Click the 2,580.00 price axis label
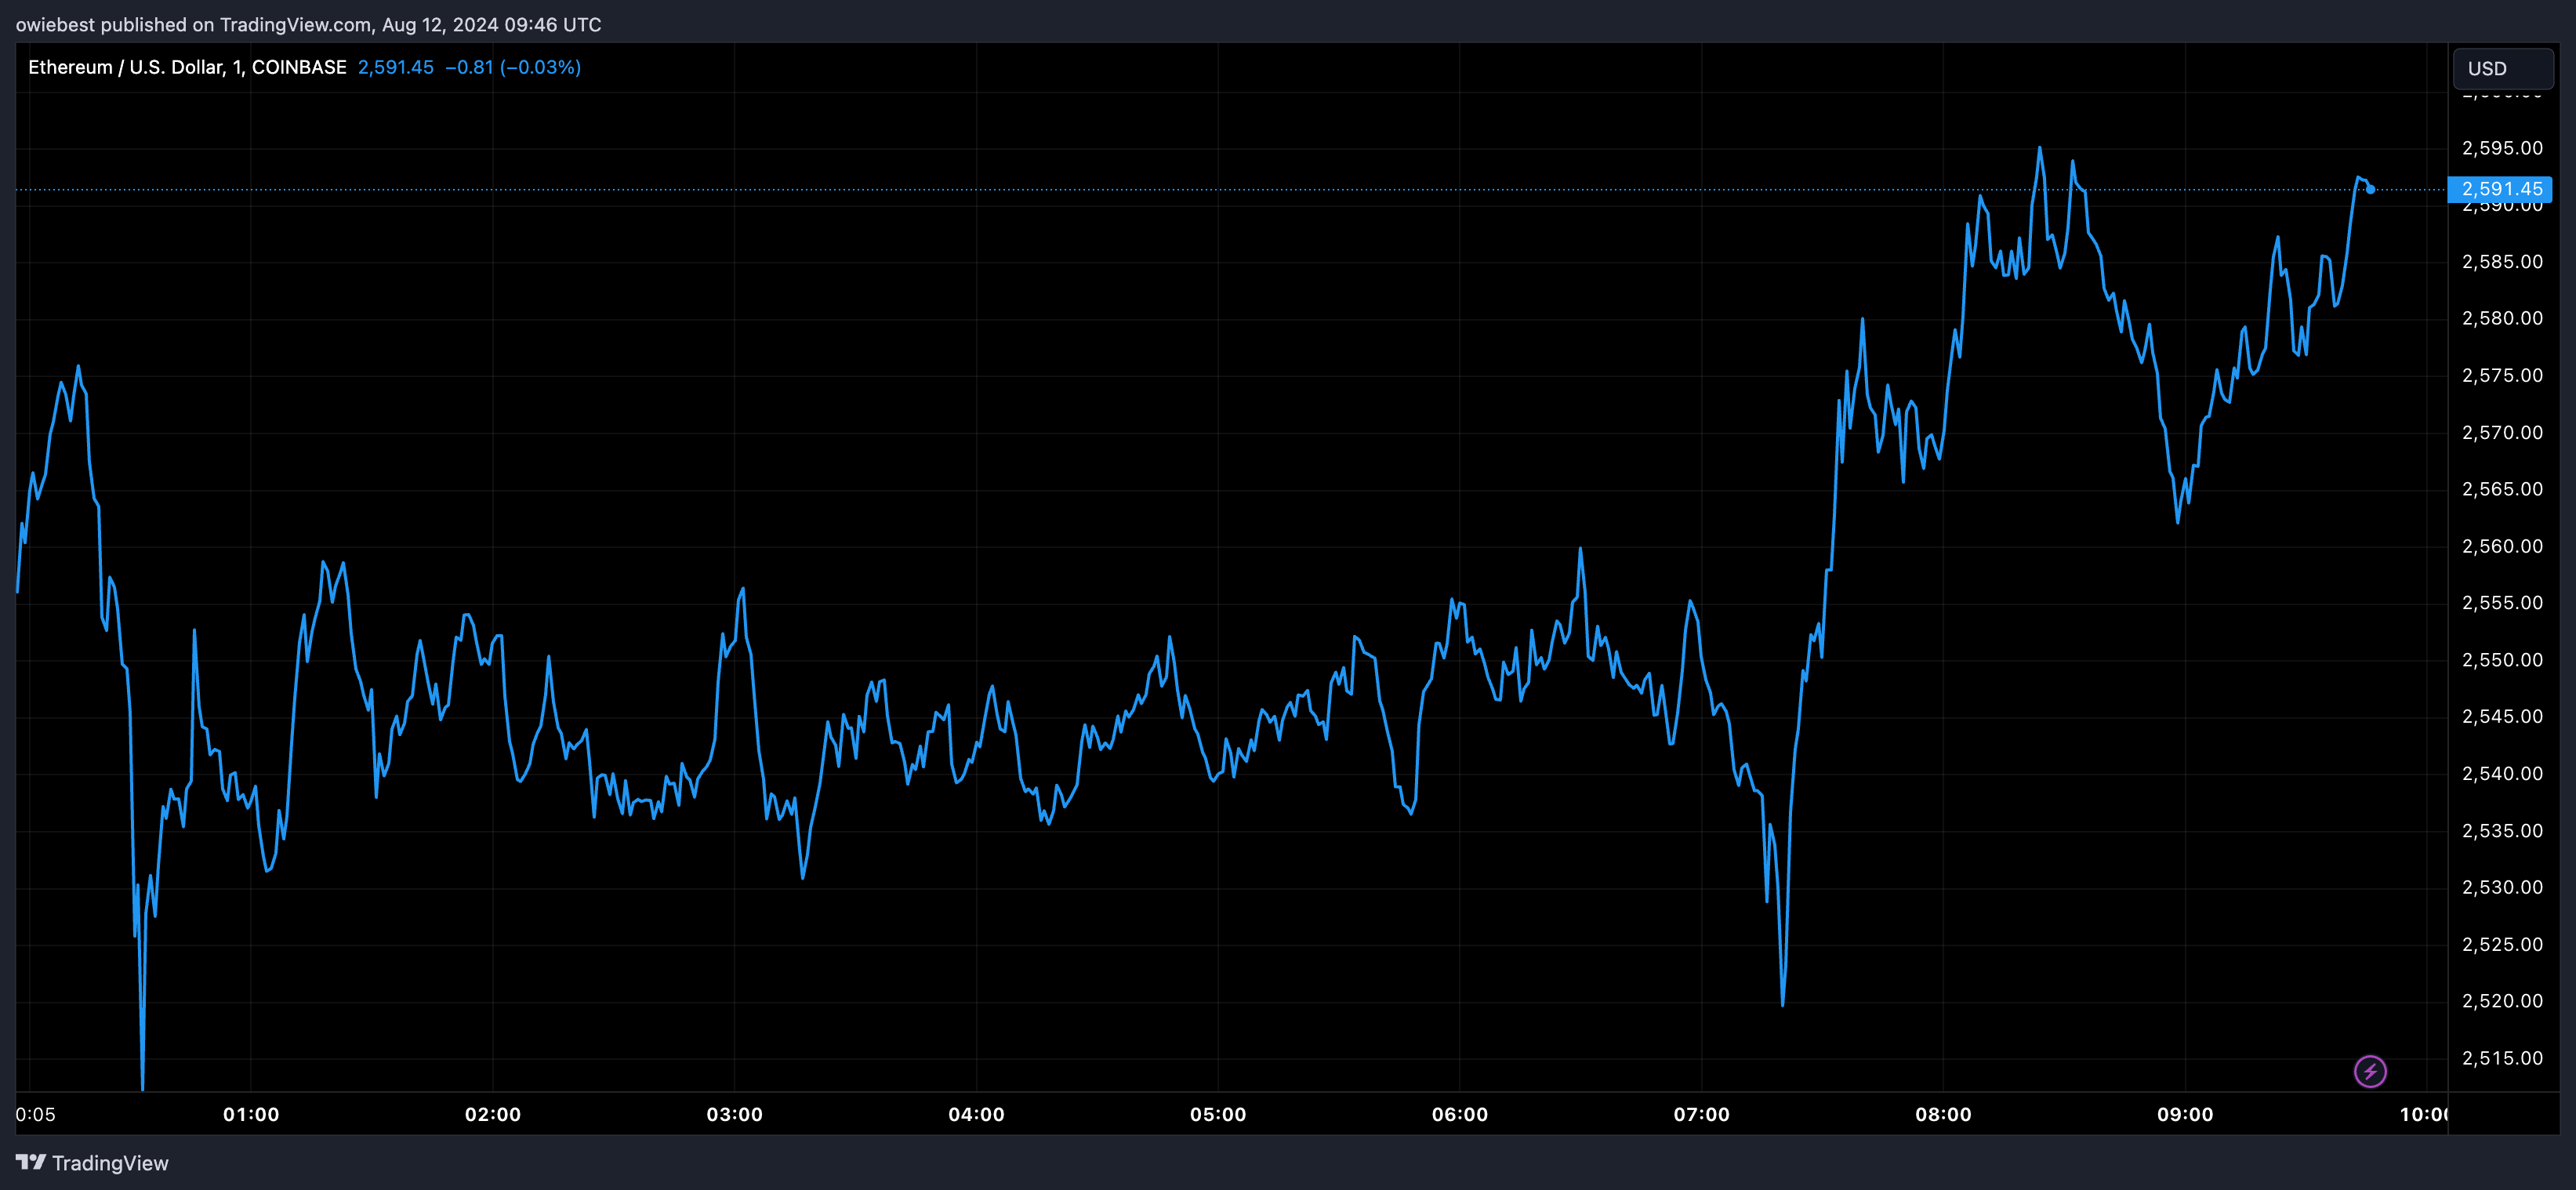Image resolution: width=2576 pixels, height=1190 pixels. 2502,318
